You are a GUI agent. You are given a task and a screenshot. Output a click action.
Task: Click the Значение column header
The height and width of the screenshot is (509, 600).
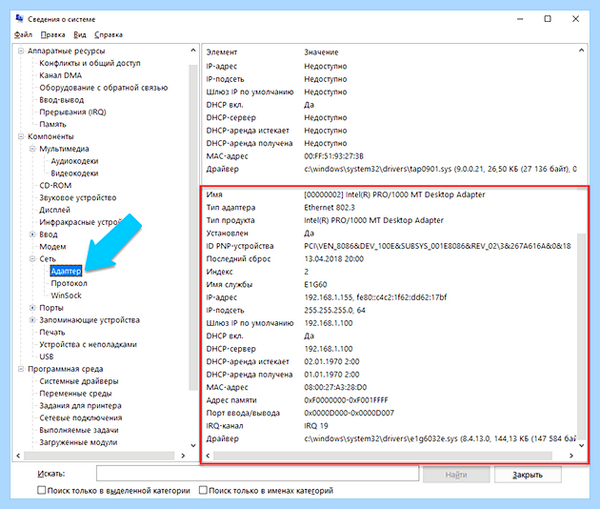[321, 52]
